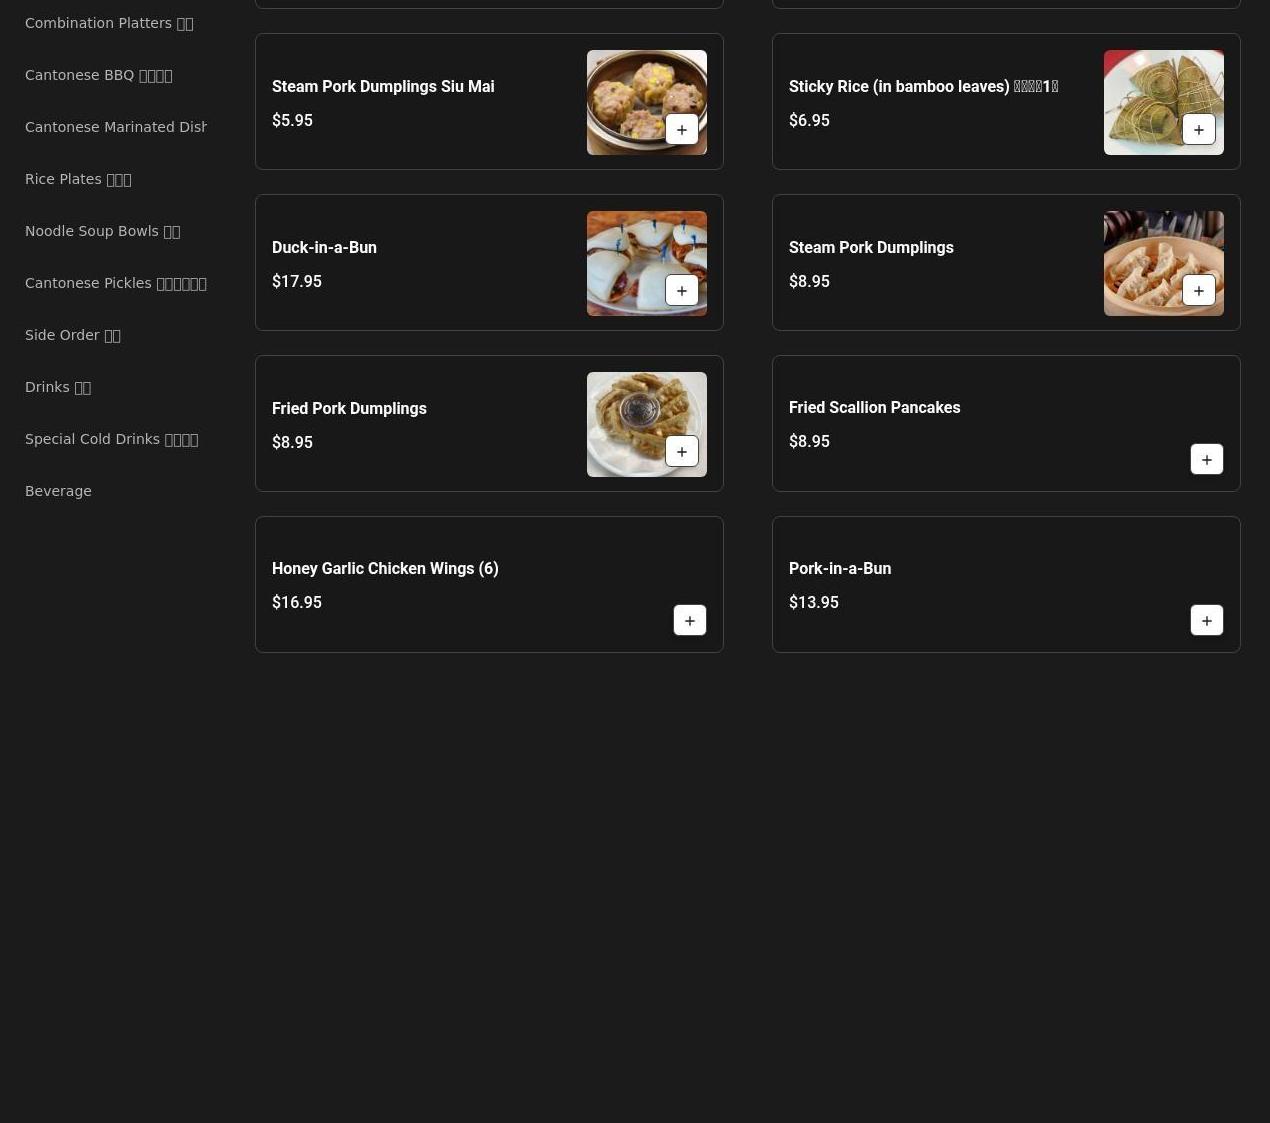The height and width of the screenshot is (1123, 1270).
Task: Open Cantonese BBQ category
Action: click(99, 75)
